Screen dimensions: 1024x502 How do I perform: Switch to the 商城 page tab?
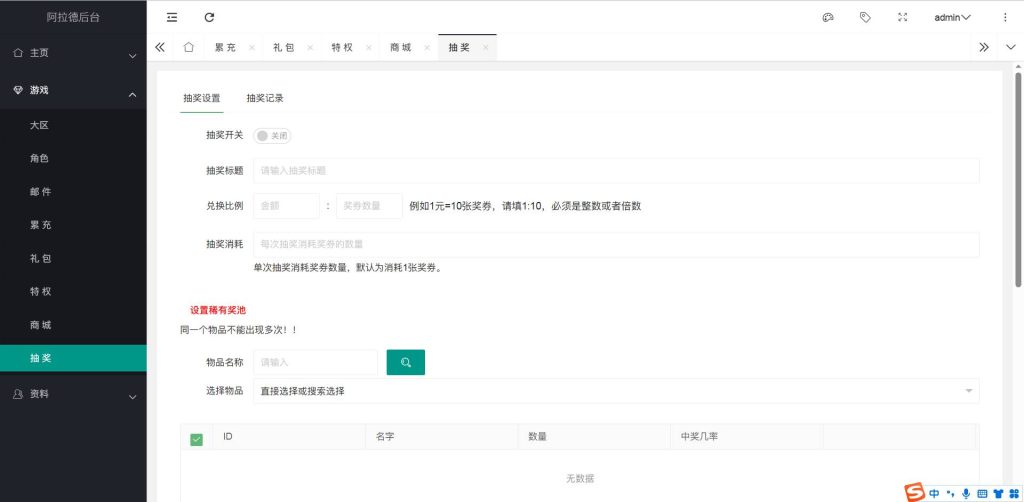(x=400, y=47)
